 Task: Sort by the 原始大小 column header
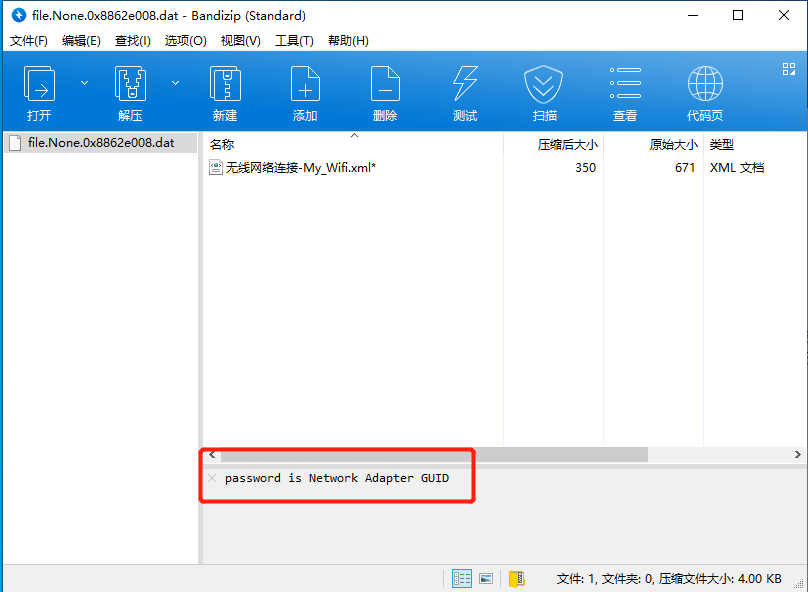pos(653,145)
